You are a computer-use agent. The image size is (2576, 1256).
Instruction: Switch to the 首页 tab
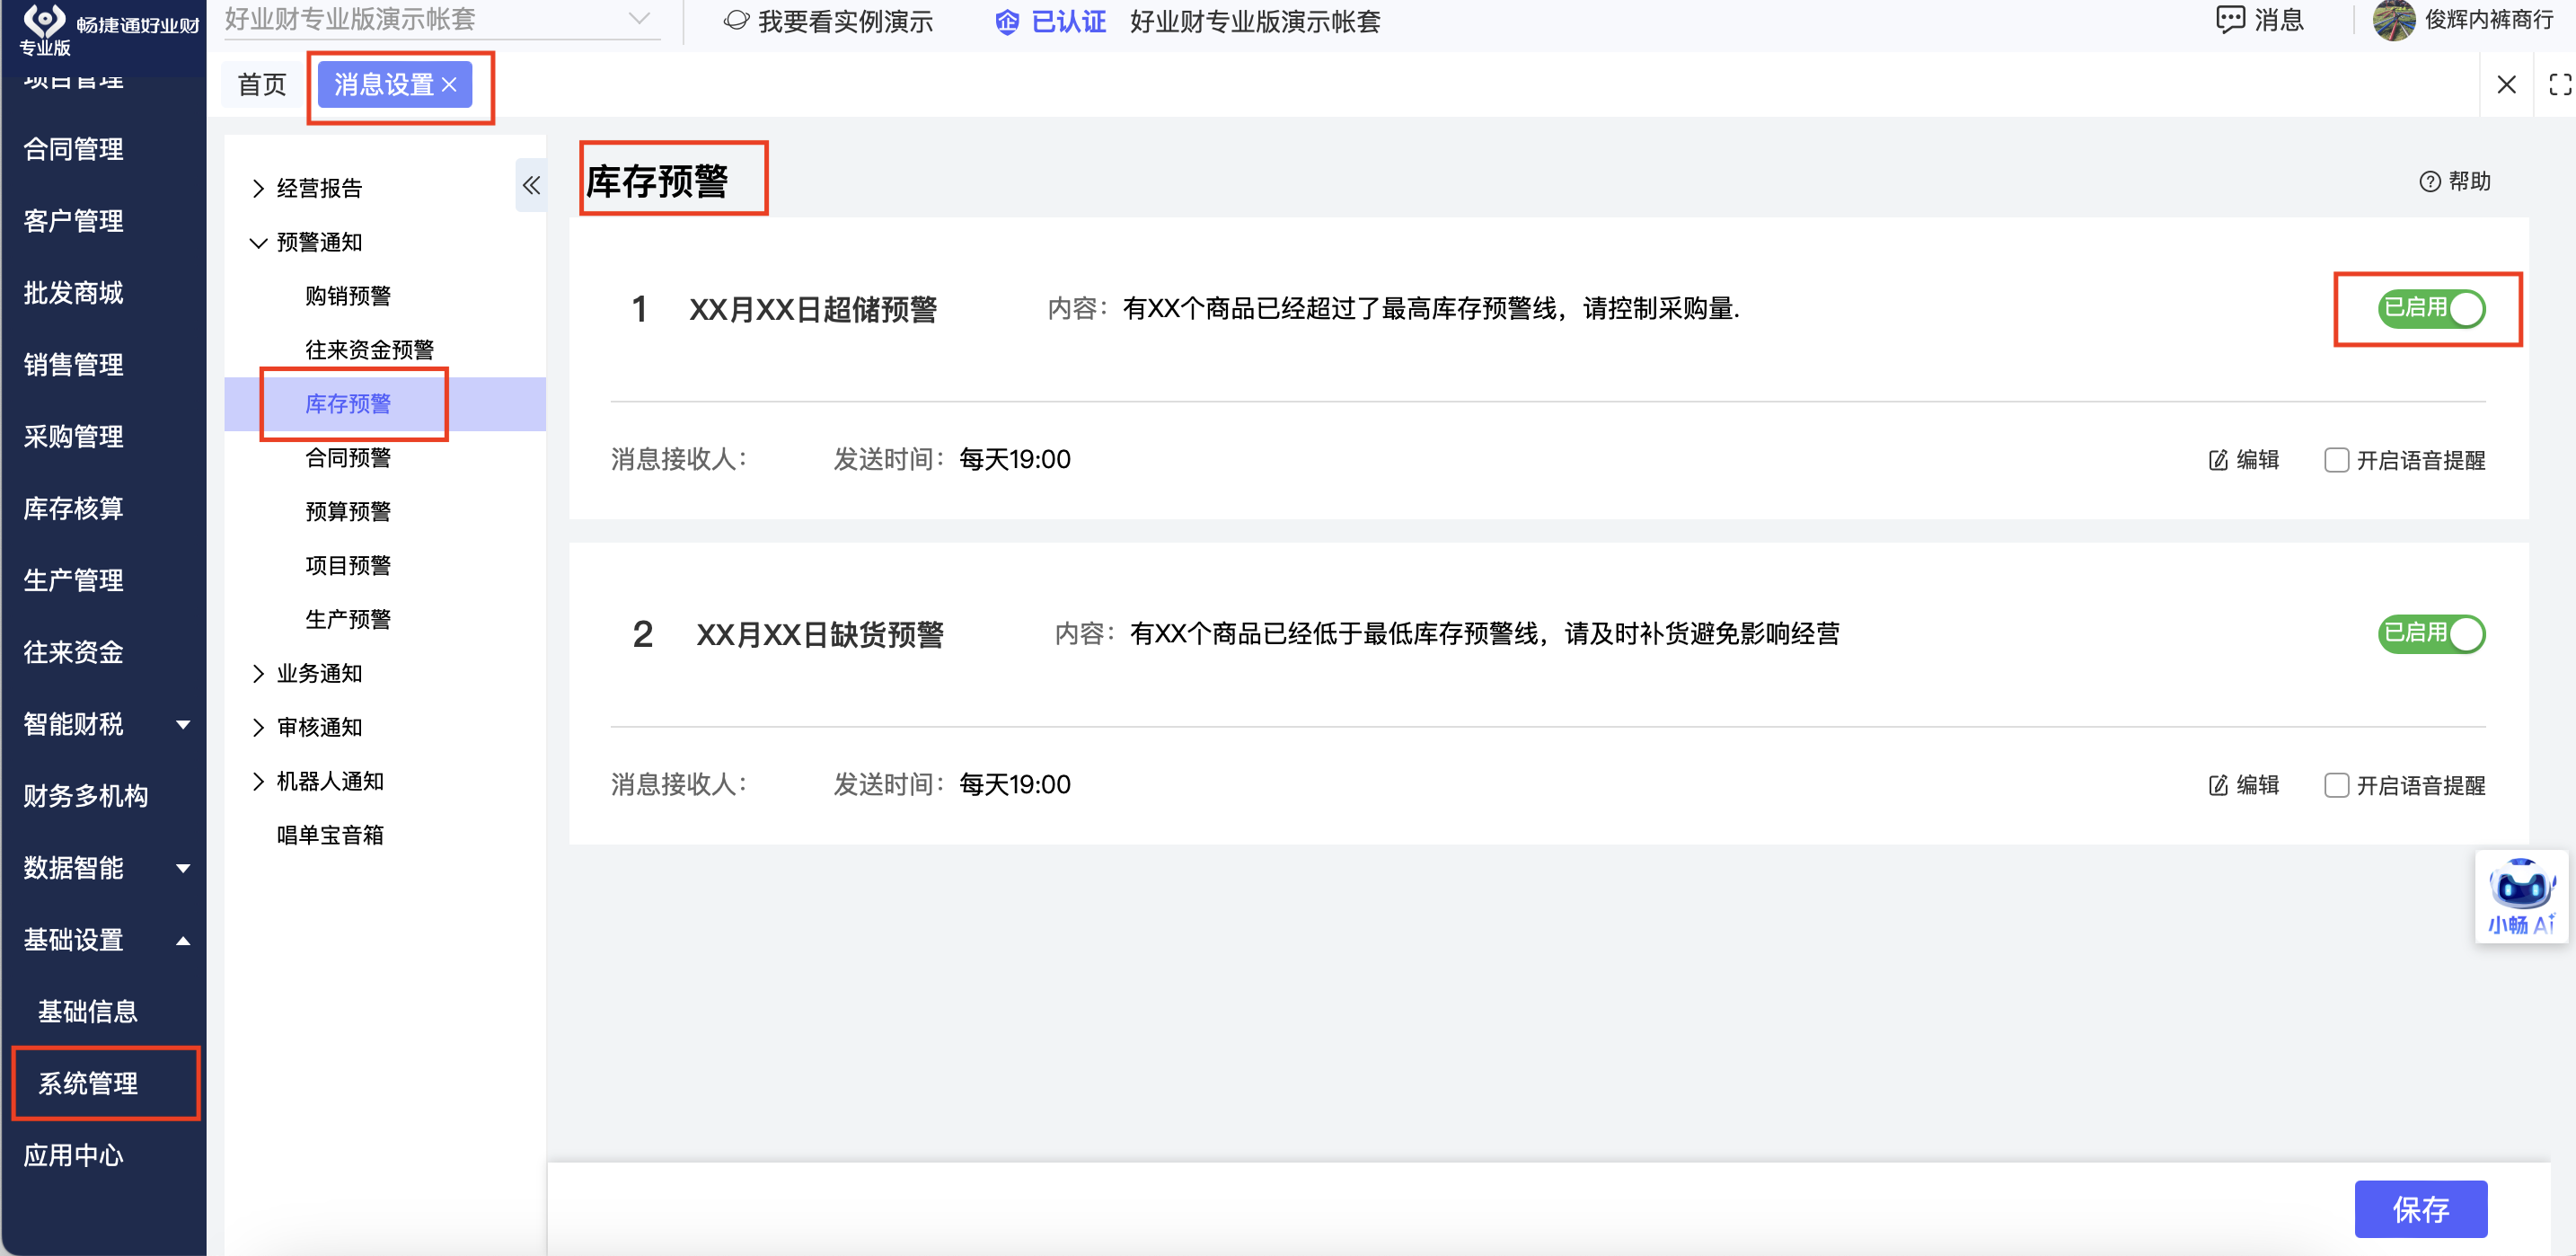262,85
